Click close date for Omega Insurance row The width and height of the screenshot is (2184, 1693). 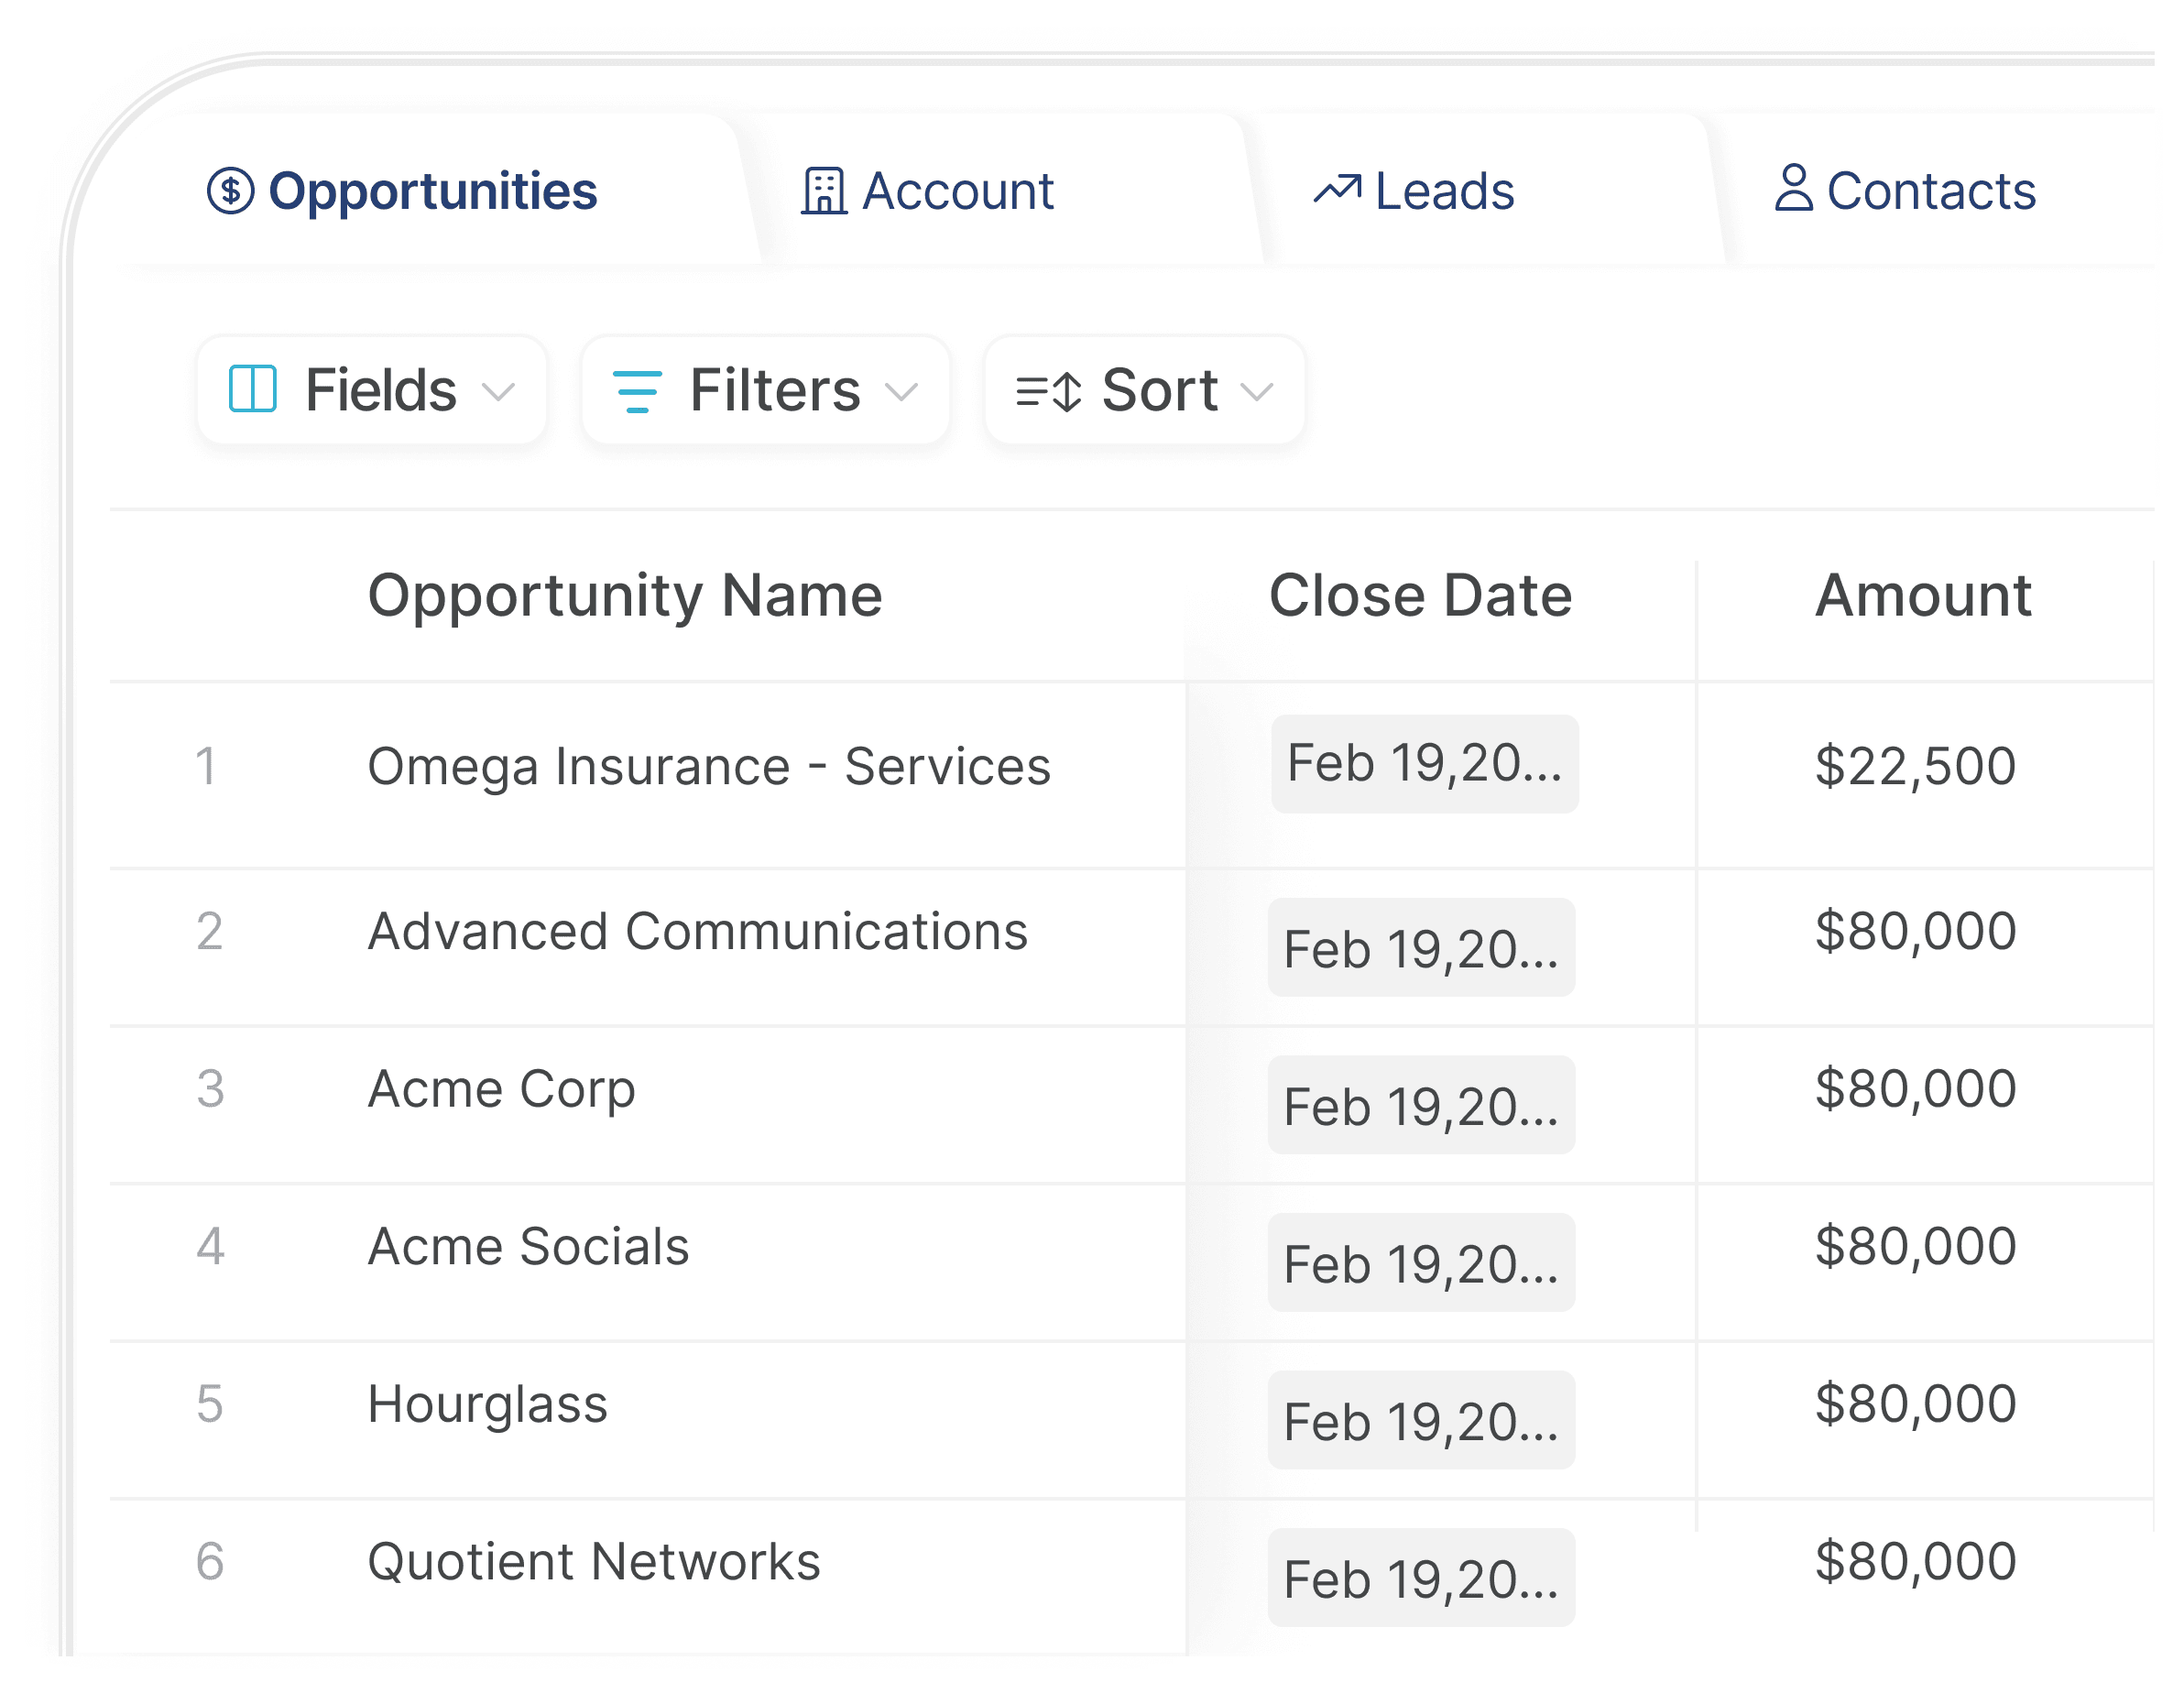pyautogui.click(x=1425, y=764)
